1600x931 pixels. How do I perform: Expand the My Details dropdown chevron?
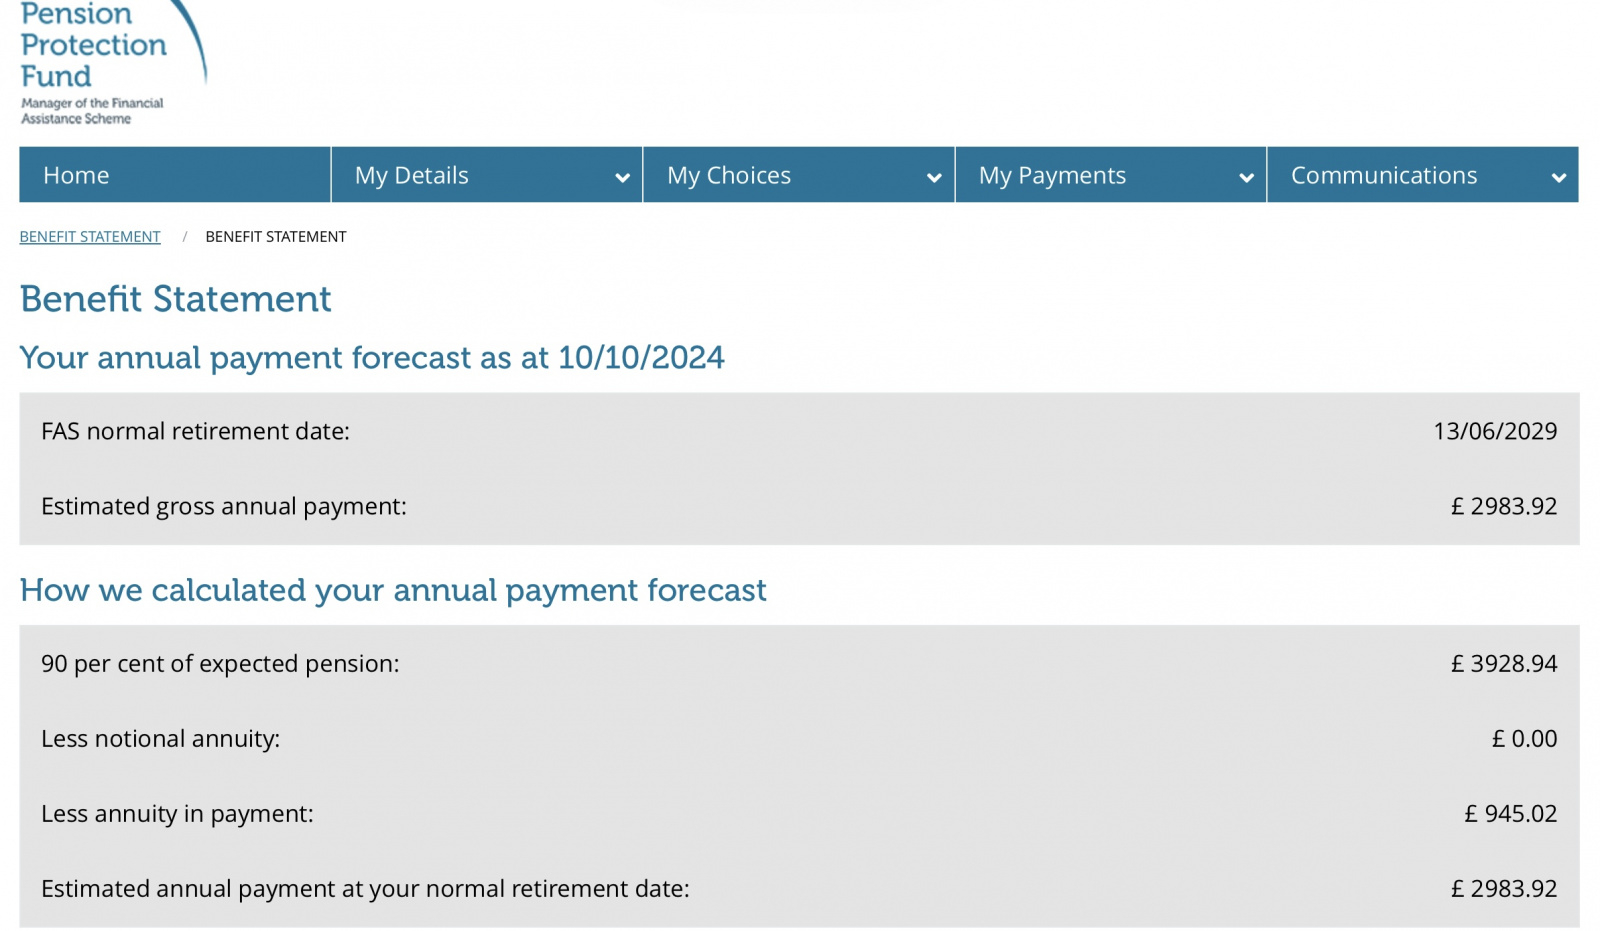click(622, 177)
